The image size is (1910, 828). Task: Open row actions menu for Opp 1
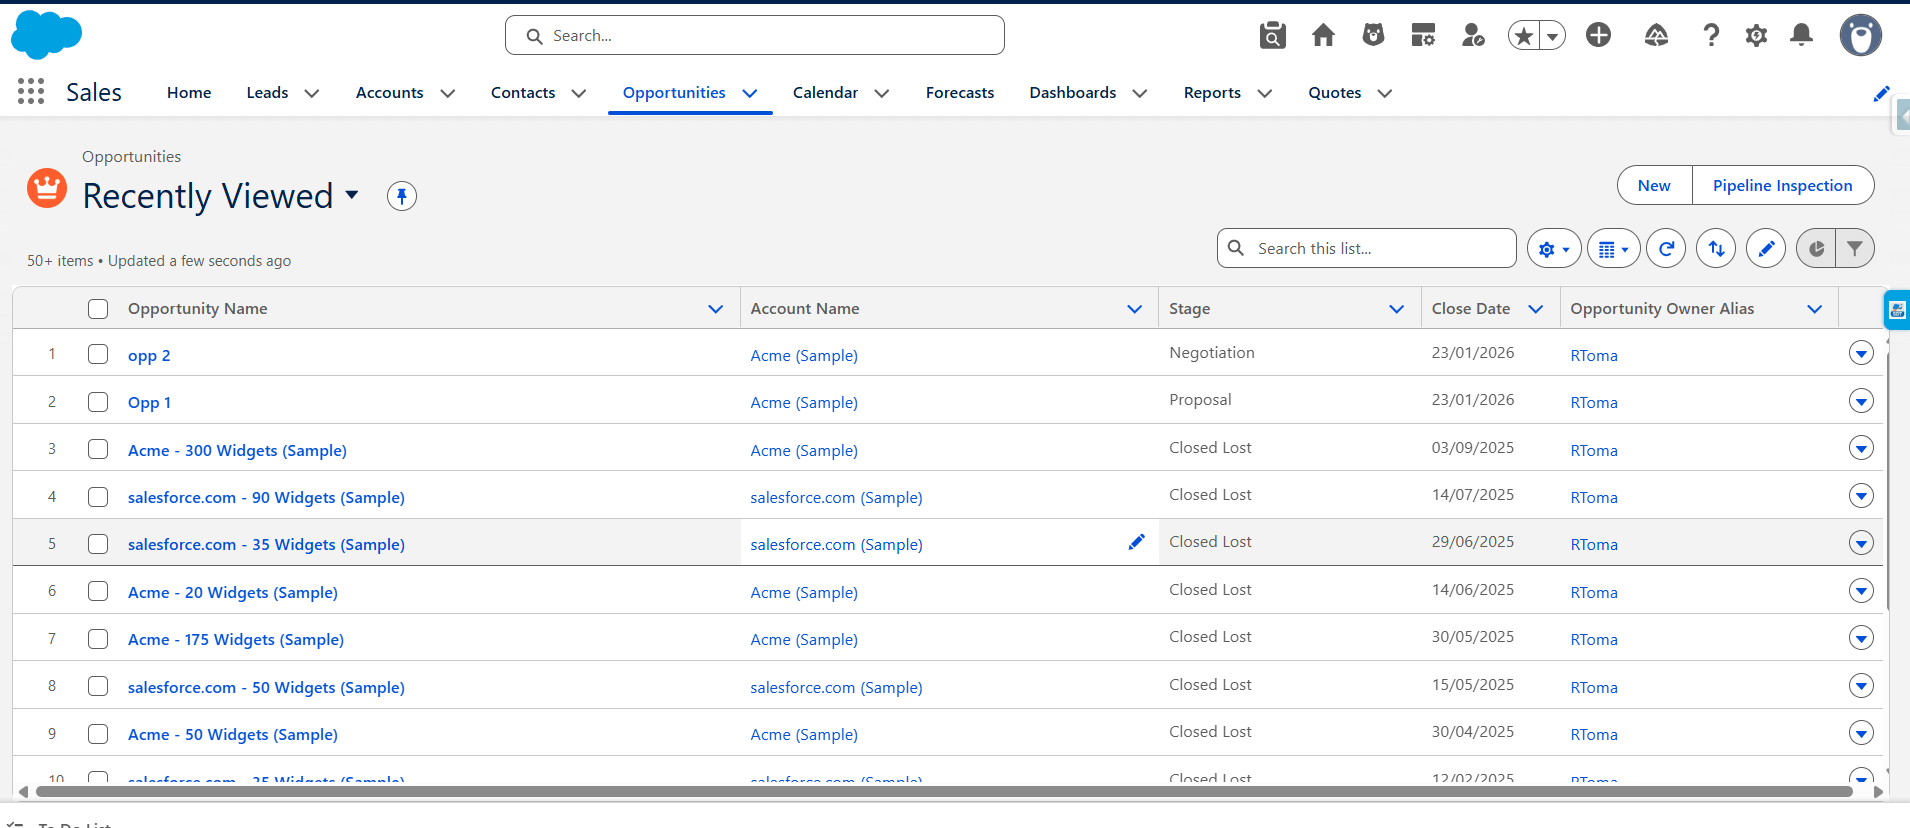coord(1860,401)
